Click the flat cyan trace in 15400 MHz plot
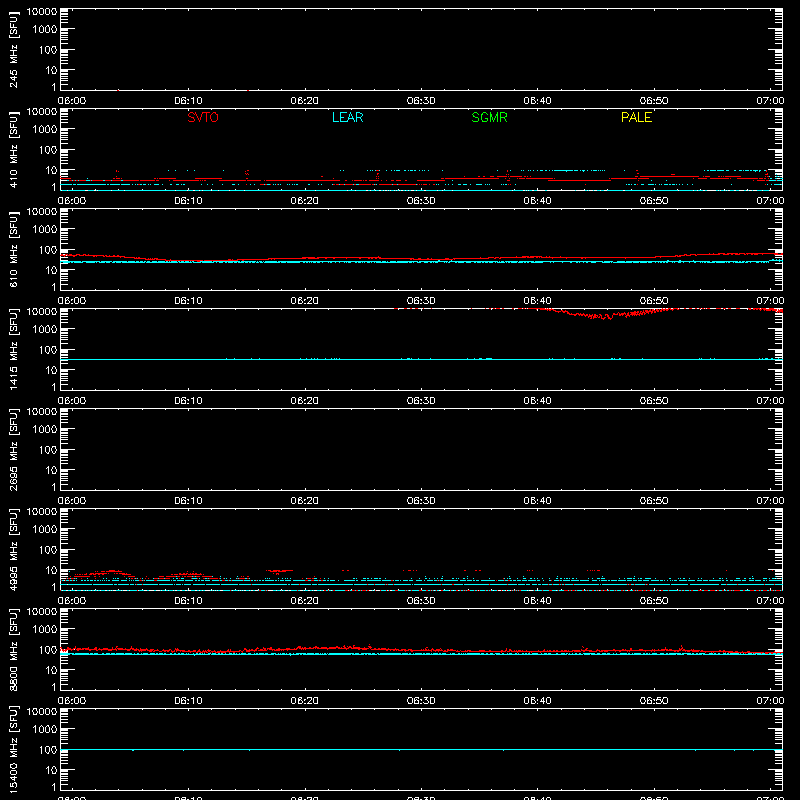The height and width of the screenshot is (800, 800). pyautogui.click(x=421, y=749)
